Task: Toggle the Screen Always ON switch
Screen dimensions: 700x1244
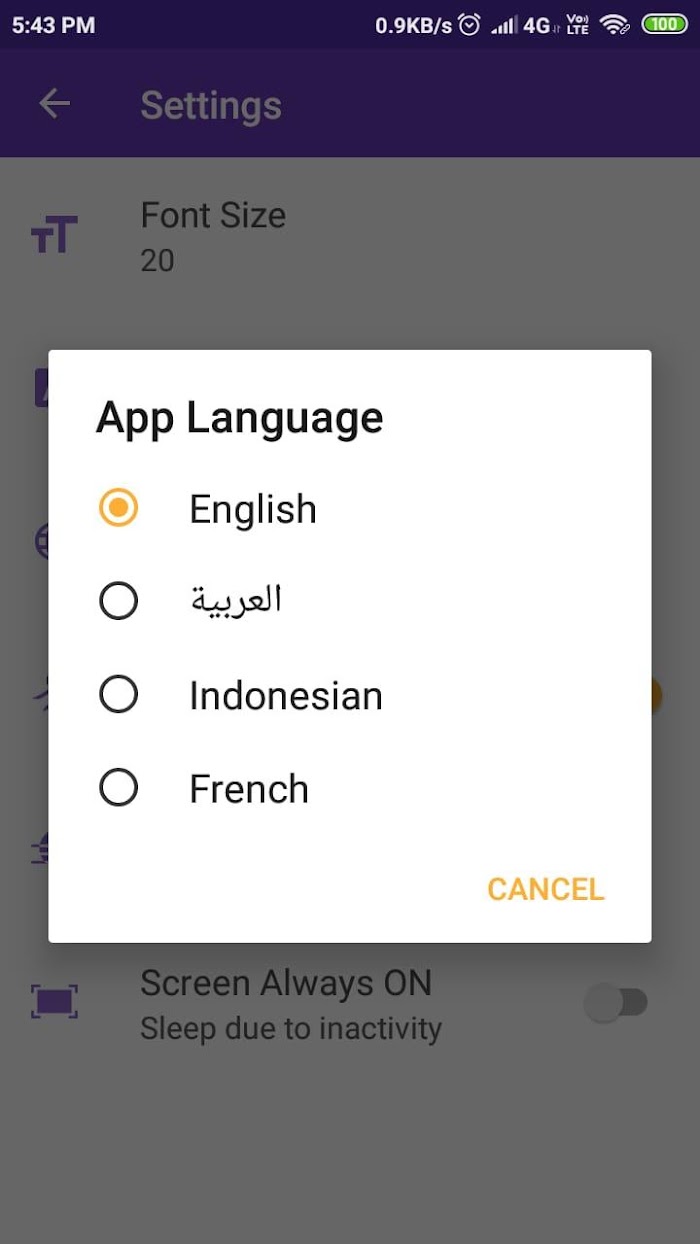Action: click(616, 1002)
